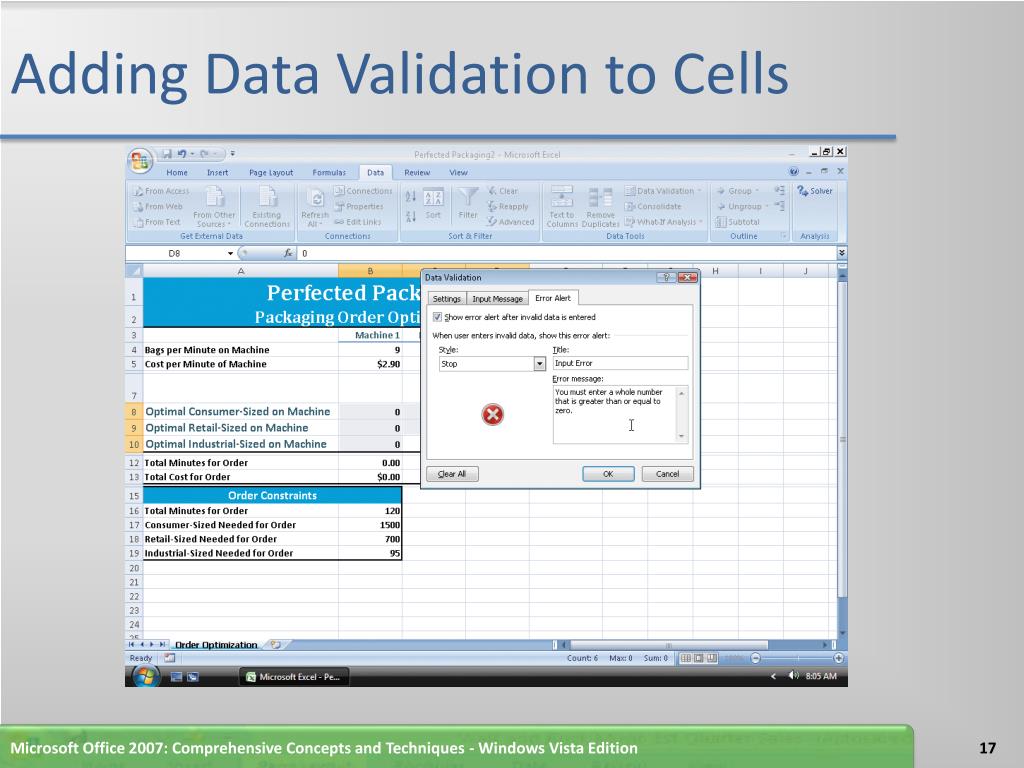This screenshot has width=1024, height=768.
Task: Open the Style dropdown in Data Validation
Action: (x=539, y=364)
